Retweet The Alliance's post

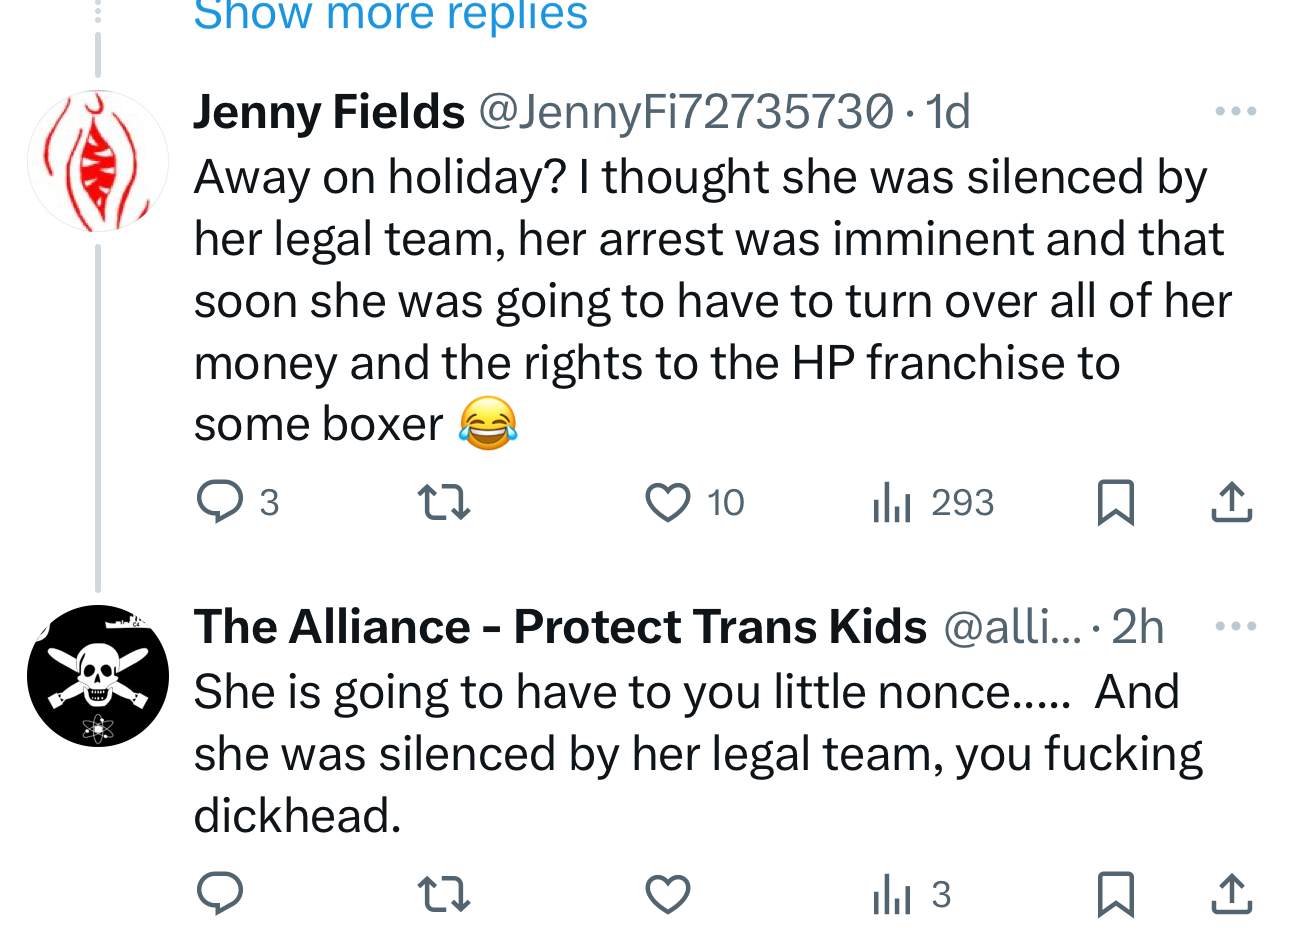(443, 894)
